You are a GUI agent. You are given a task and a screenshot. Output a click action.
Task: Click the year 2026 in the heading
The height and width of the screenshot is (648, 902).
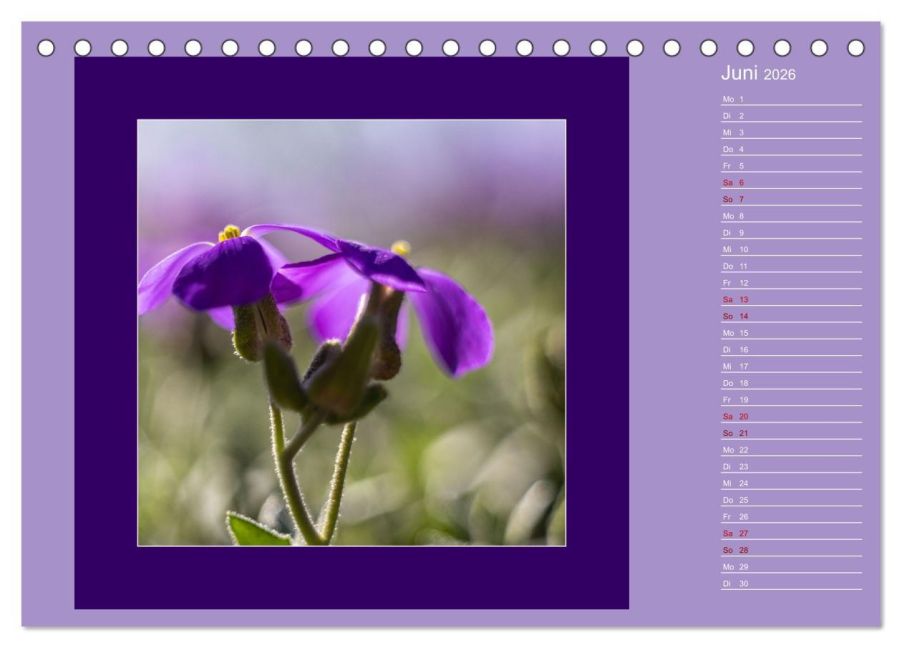(x=779, y=75)
